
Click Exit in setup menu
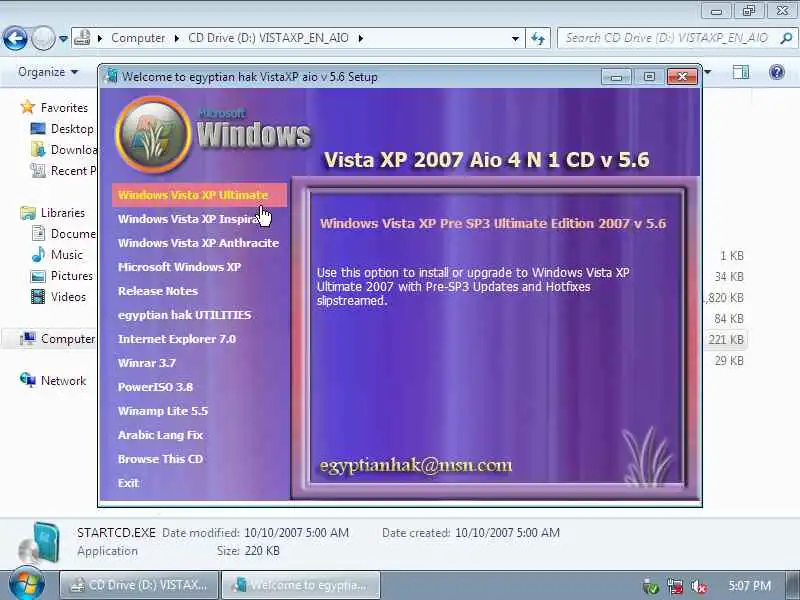click(128, 483)
